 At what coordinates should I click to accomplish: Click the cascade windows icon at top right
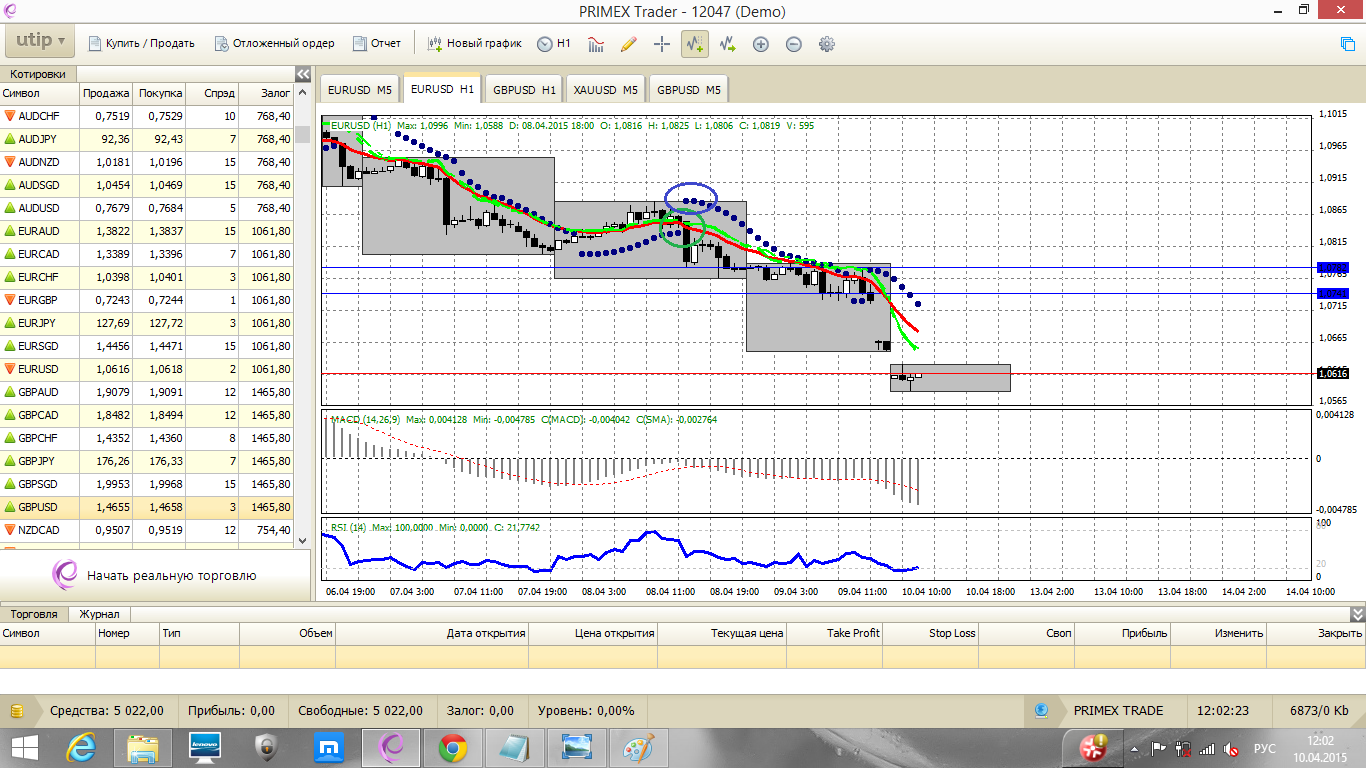coord(1347,44)
